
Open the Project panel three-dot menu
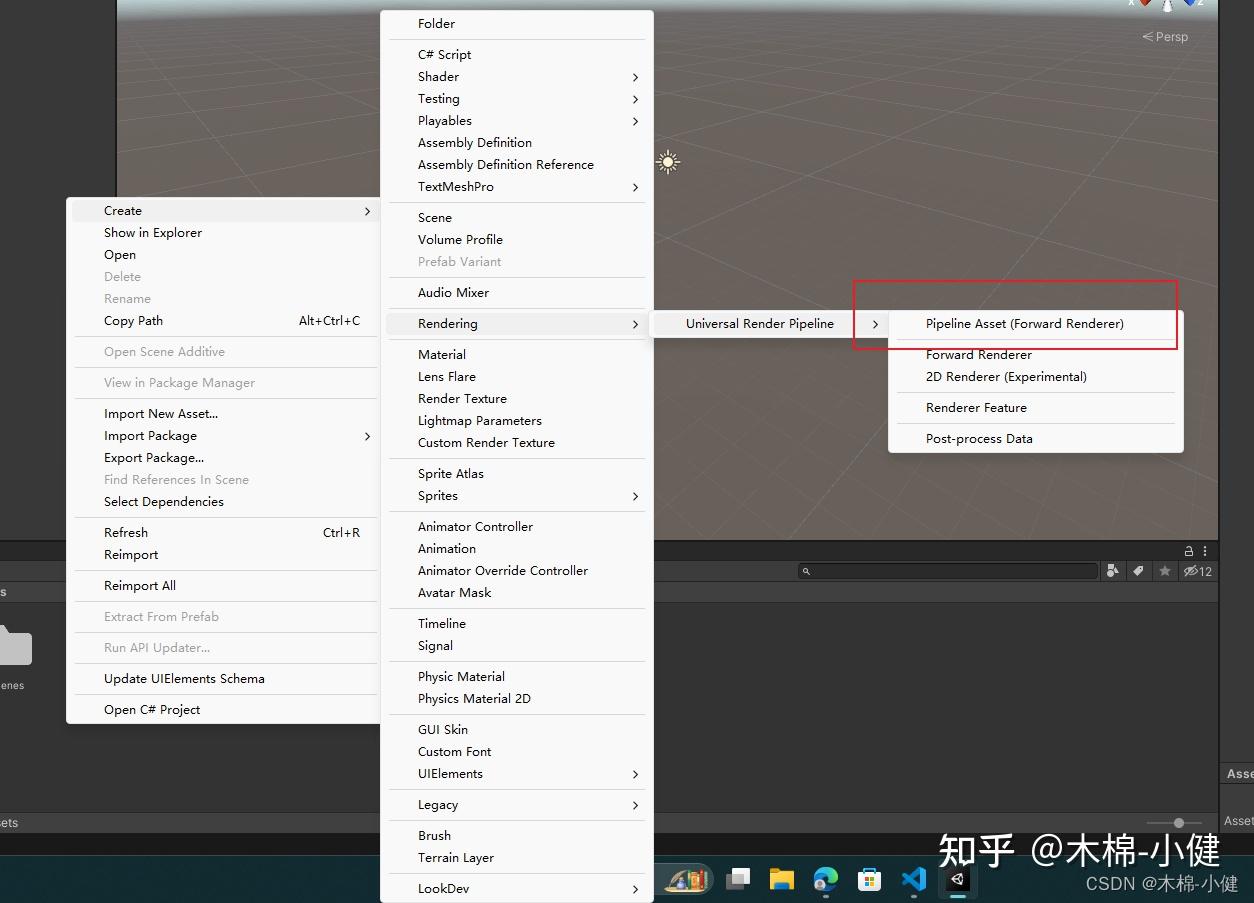tap(1203, 550)
